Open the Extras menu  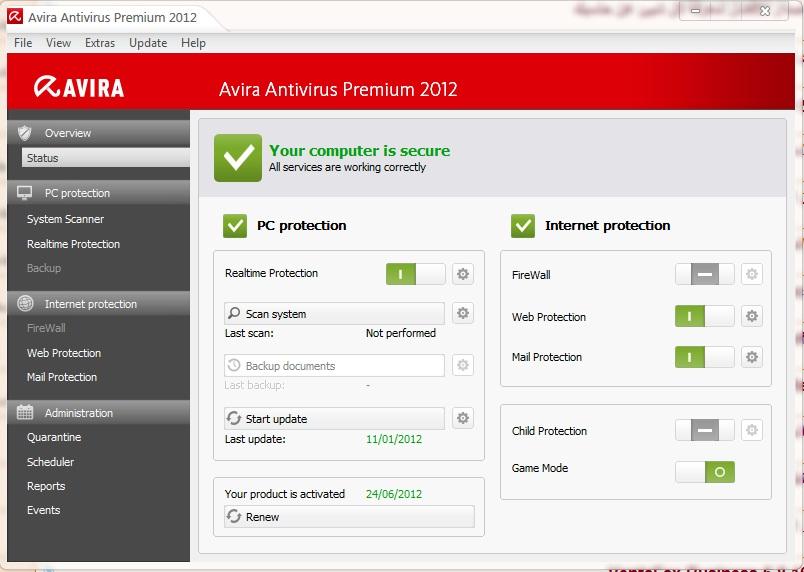pyautogui.click(x=100, y=43)
